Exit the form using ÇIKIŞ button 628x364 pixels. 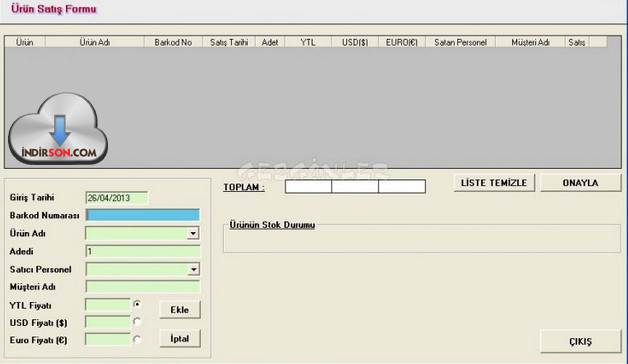point(580,342)
